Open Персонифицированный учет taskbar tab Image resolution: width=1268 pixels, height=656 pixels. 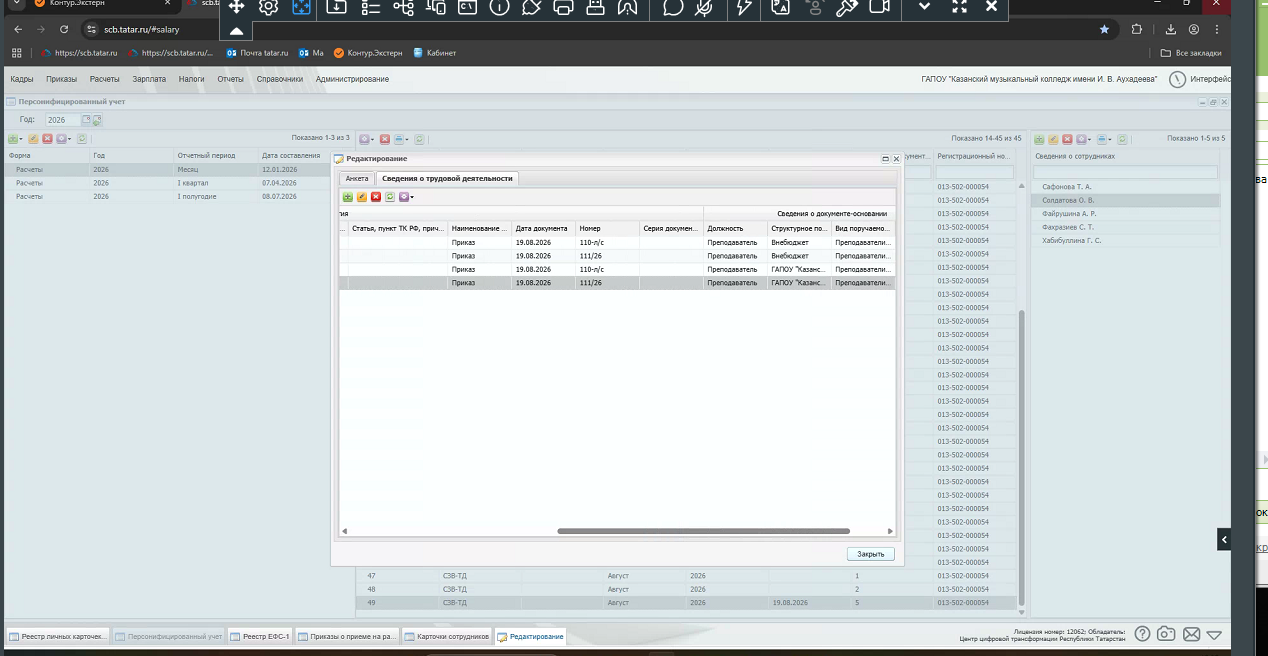point(168,636)
